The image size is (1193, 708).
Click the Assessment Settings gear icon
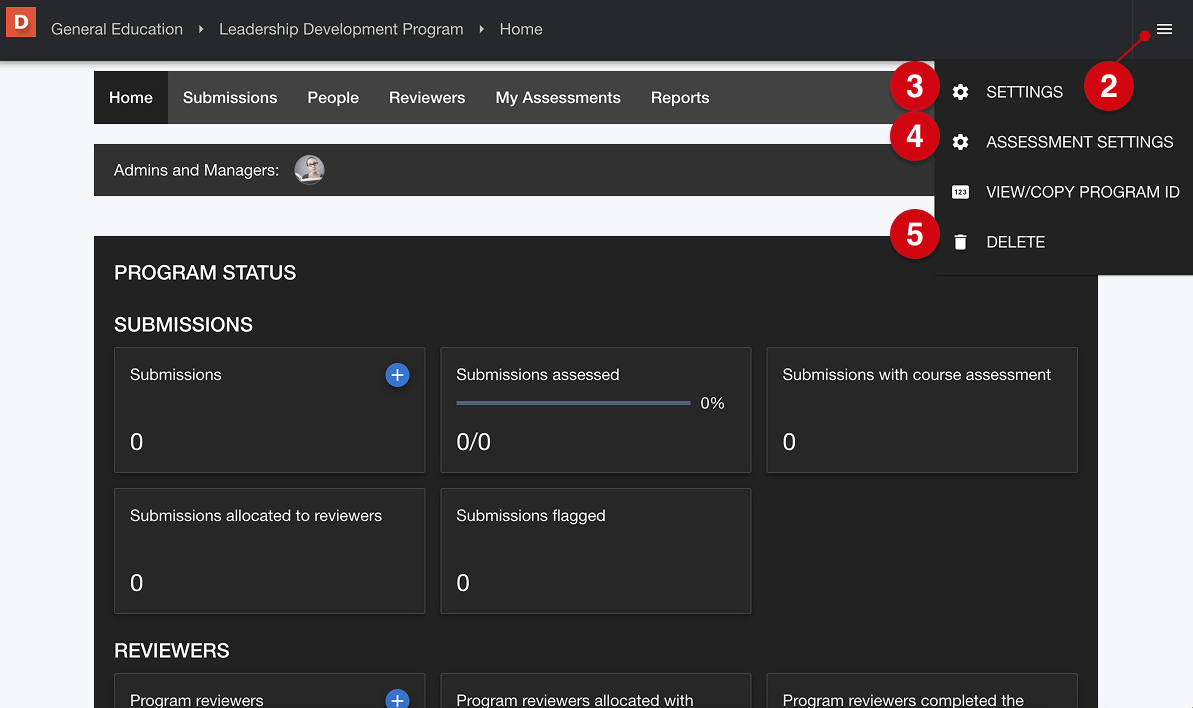click(960, 142)
